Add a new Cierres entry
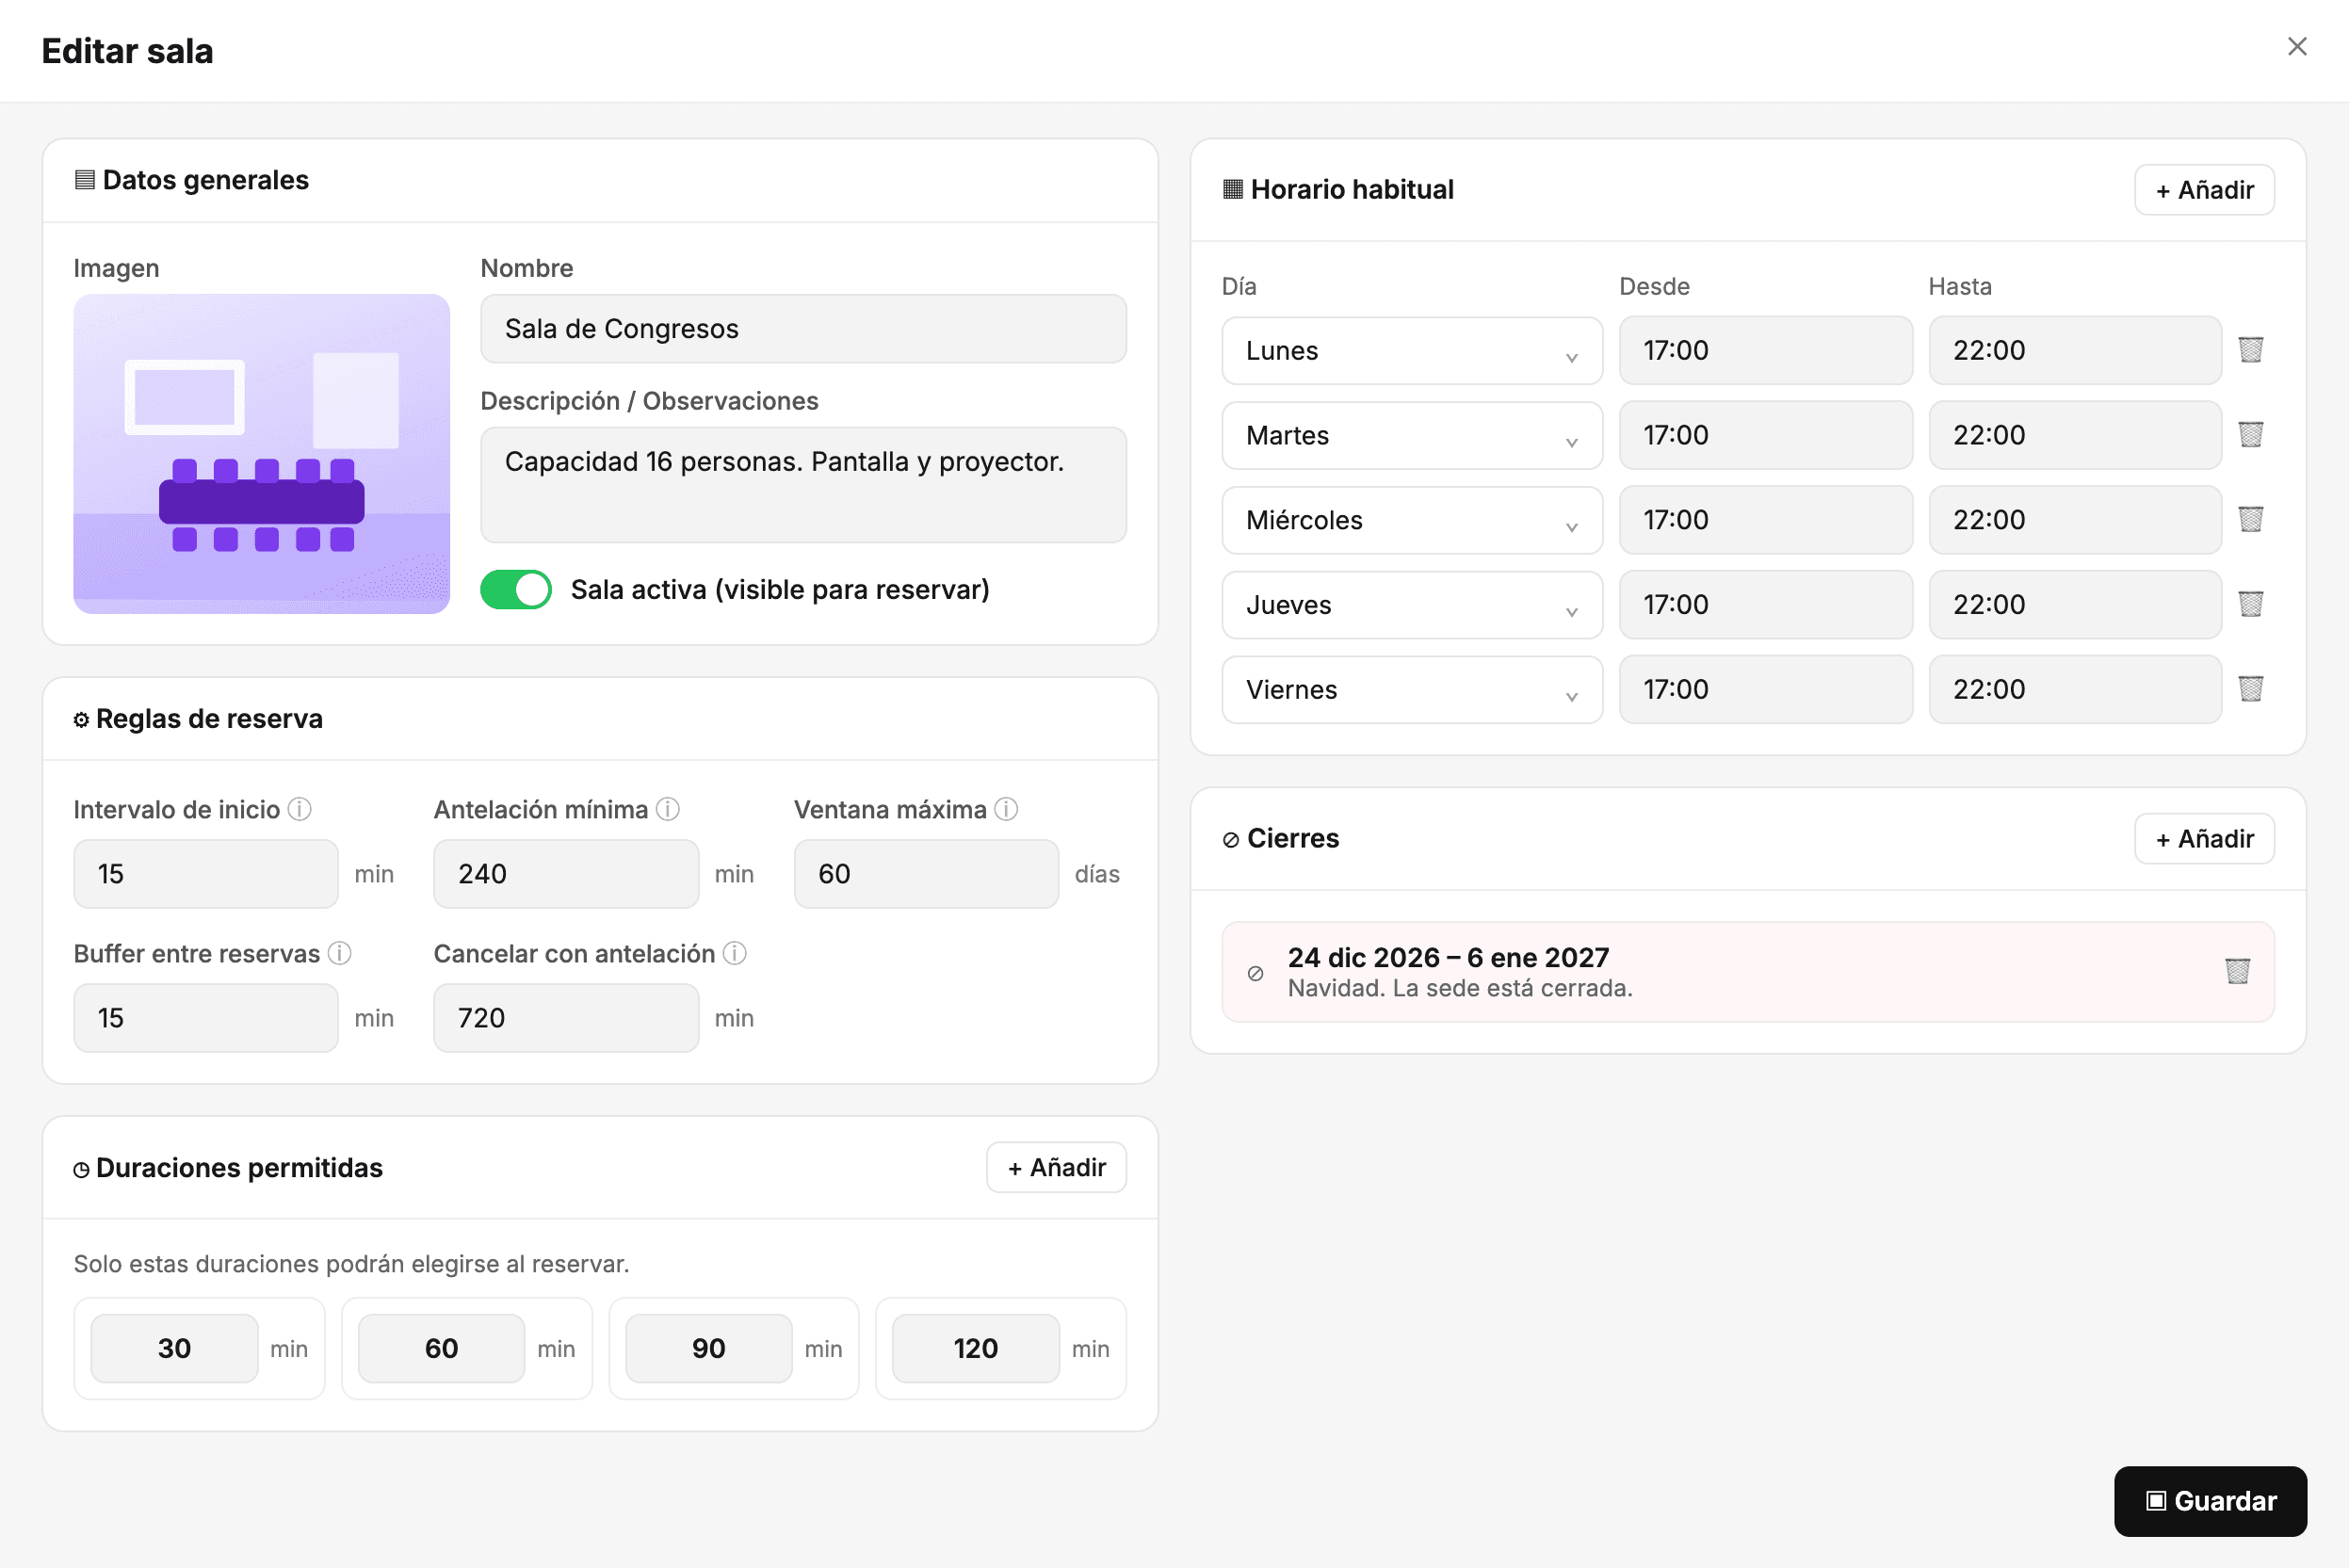This screenshot has width=2349, height=1568. pyautogui.click(x=2204, y=839)
